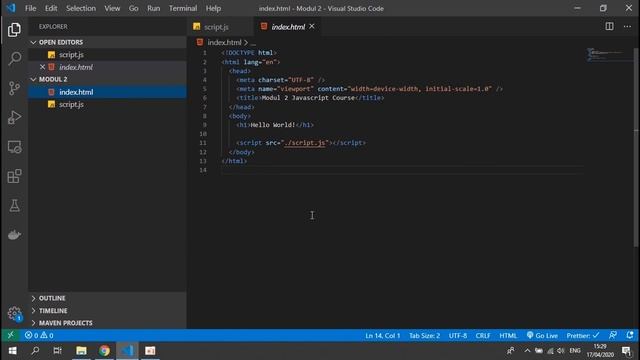Click the VS Code logo in title bar
Screen dimensions: 640x360
tap(11, 8)
